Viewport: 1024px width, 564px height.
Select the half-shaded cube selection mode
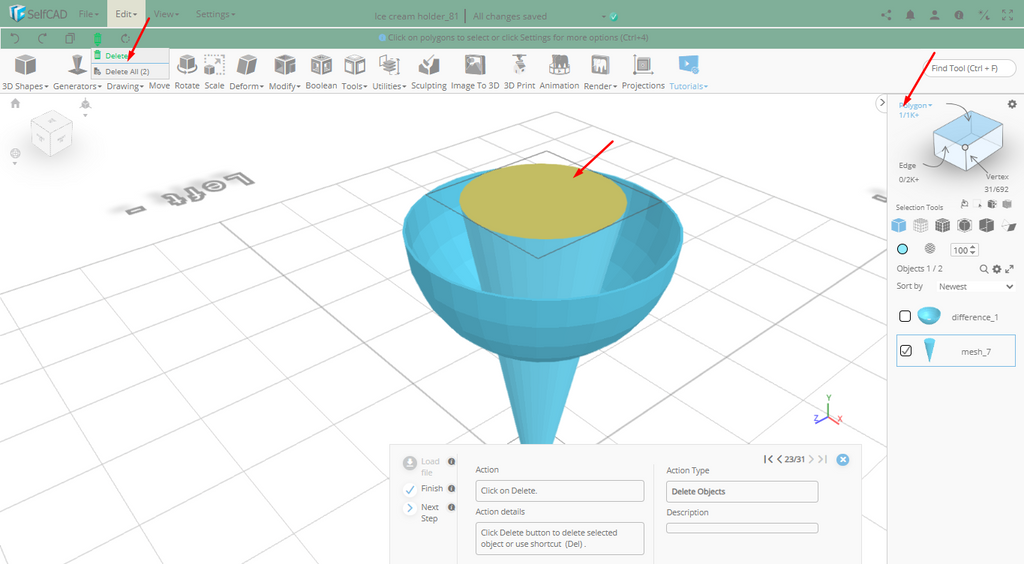[x=986, y=225]
